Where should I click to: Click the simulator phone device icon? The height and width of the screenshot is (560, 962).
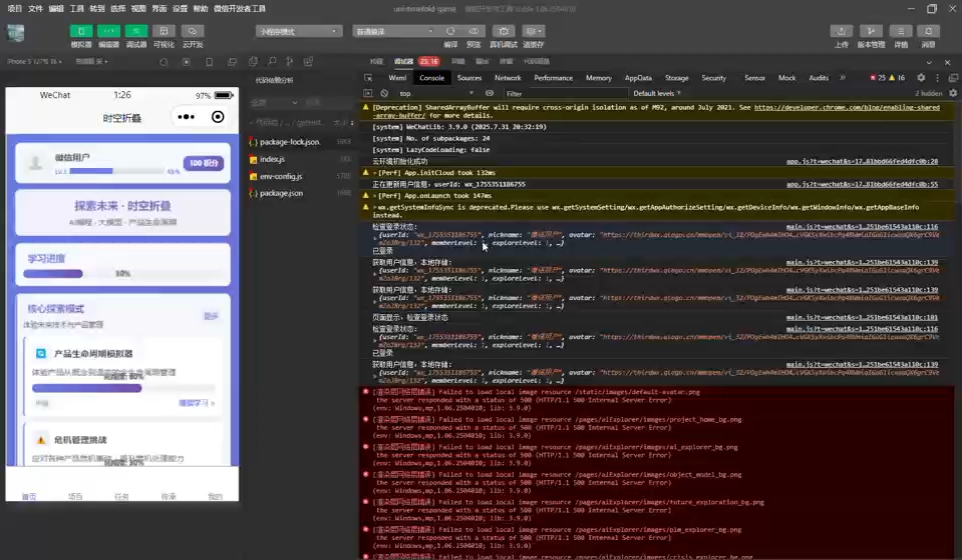(209, 62)
